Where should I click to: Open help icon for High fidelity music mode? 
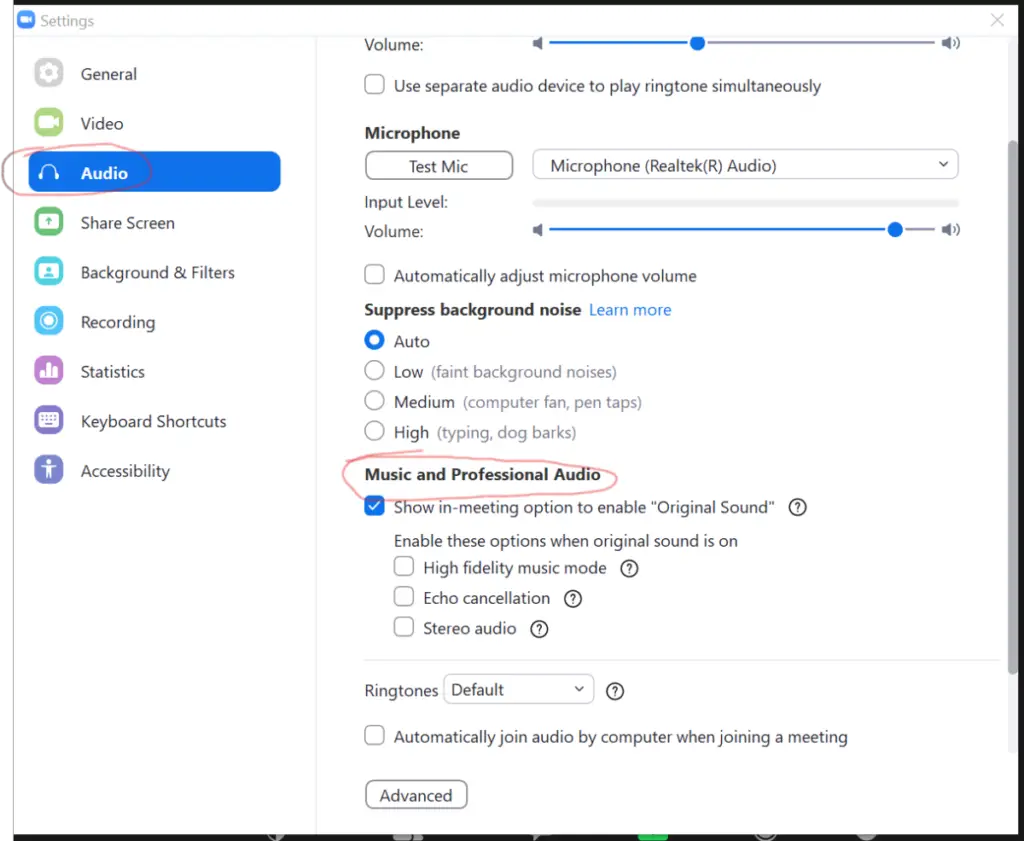(629, 568)
